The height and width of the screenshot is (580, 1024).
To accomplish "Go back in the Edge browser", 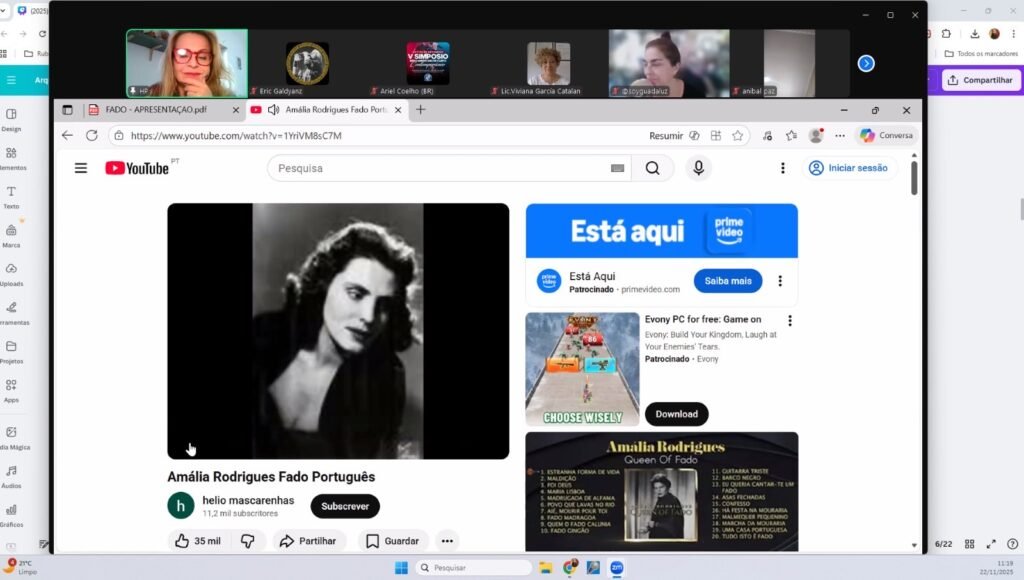I will click(x=67, y=135).
